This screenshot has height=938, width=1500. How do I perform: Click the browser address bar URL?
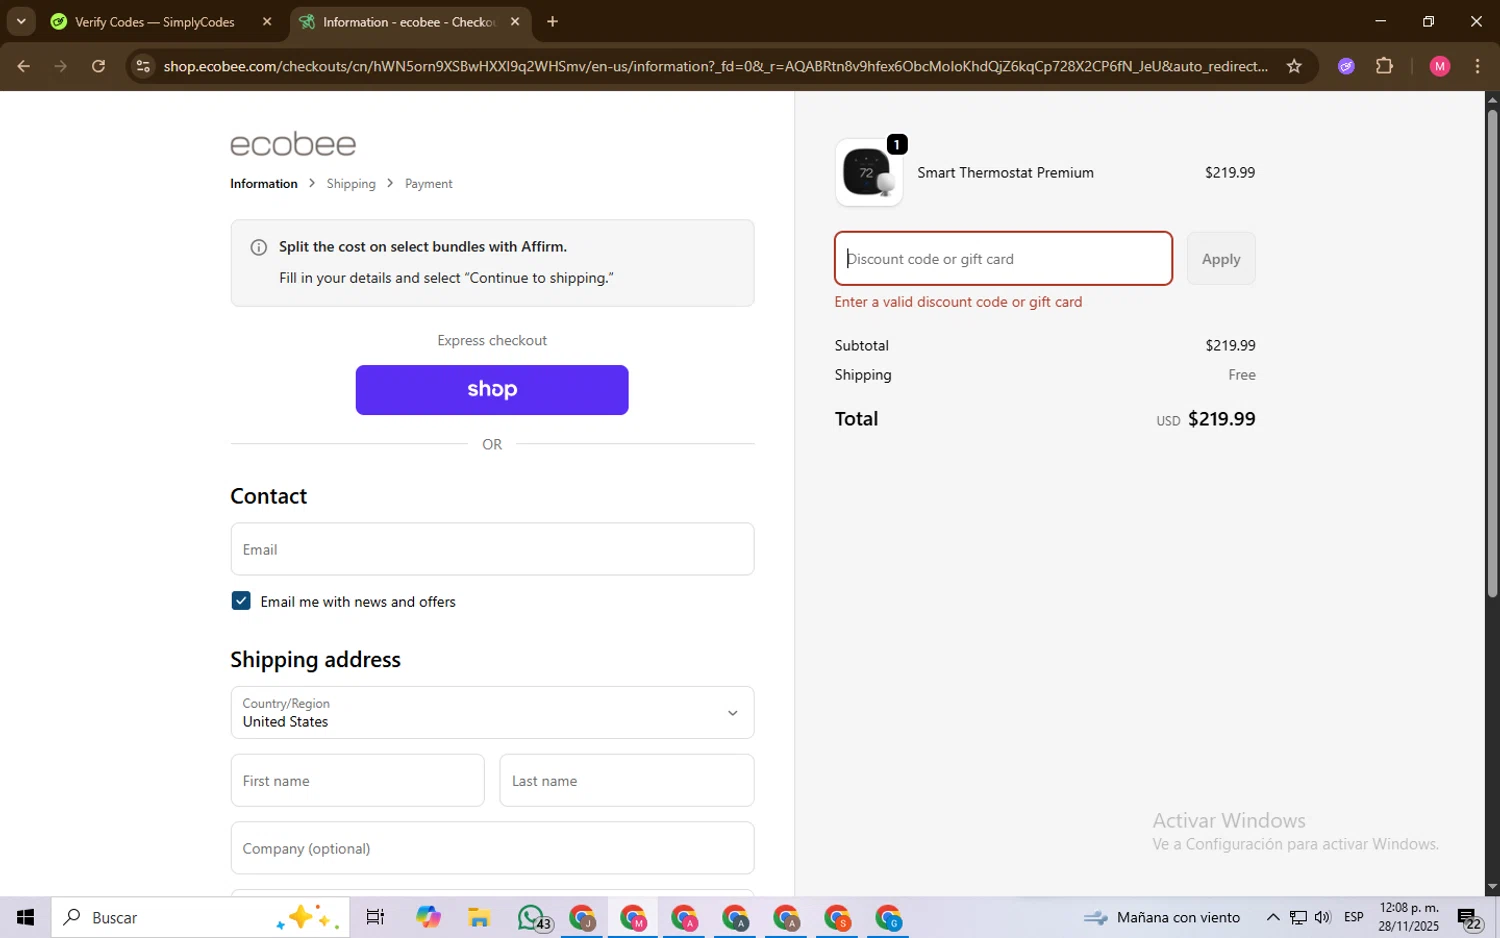pos(715,66)
